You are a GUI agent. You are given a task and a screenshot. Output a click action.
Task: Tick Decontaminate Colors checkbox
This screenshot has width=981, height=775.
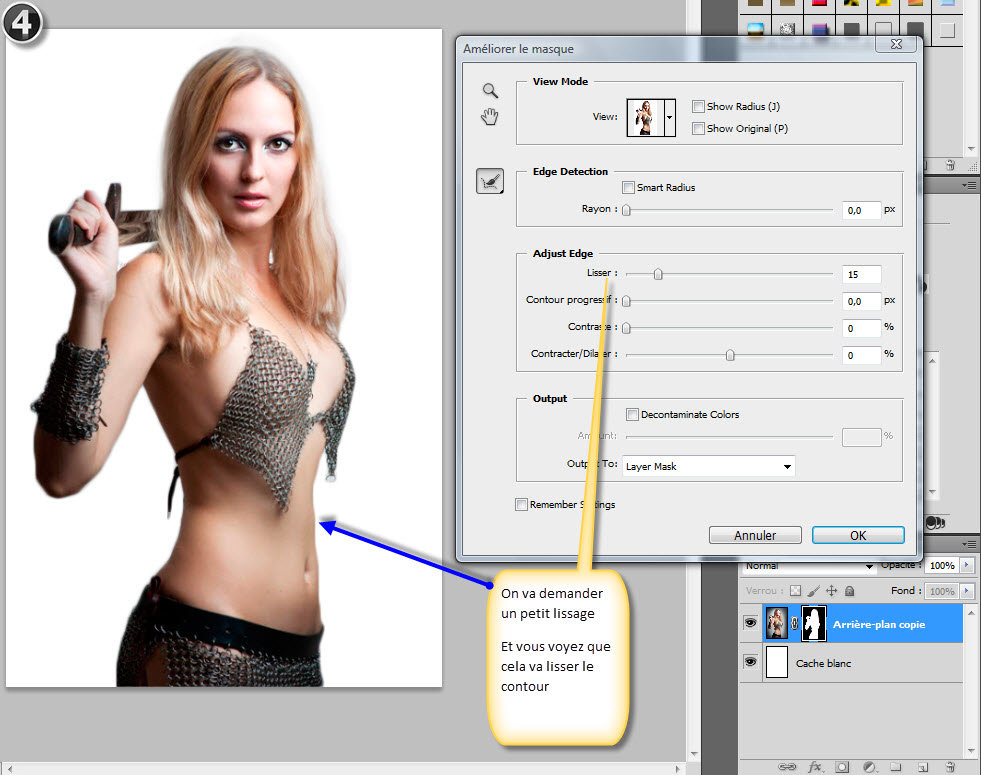[632, 414]
